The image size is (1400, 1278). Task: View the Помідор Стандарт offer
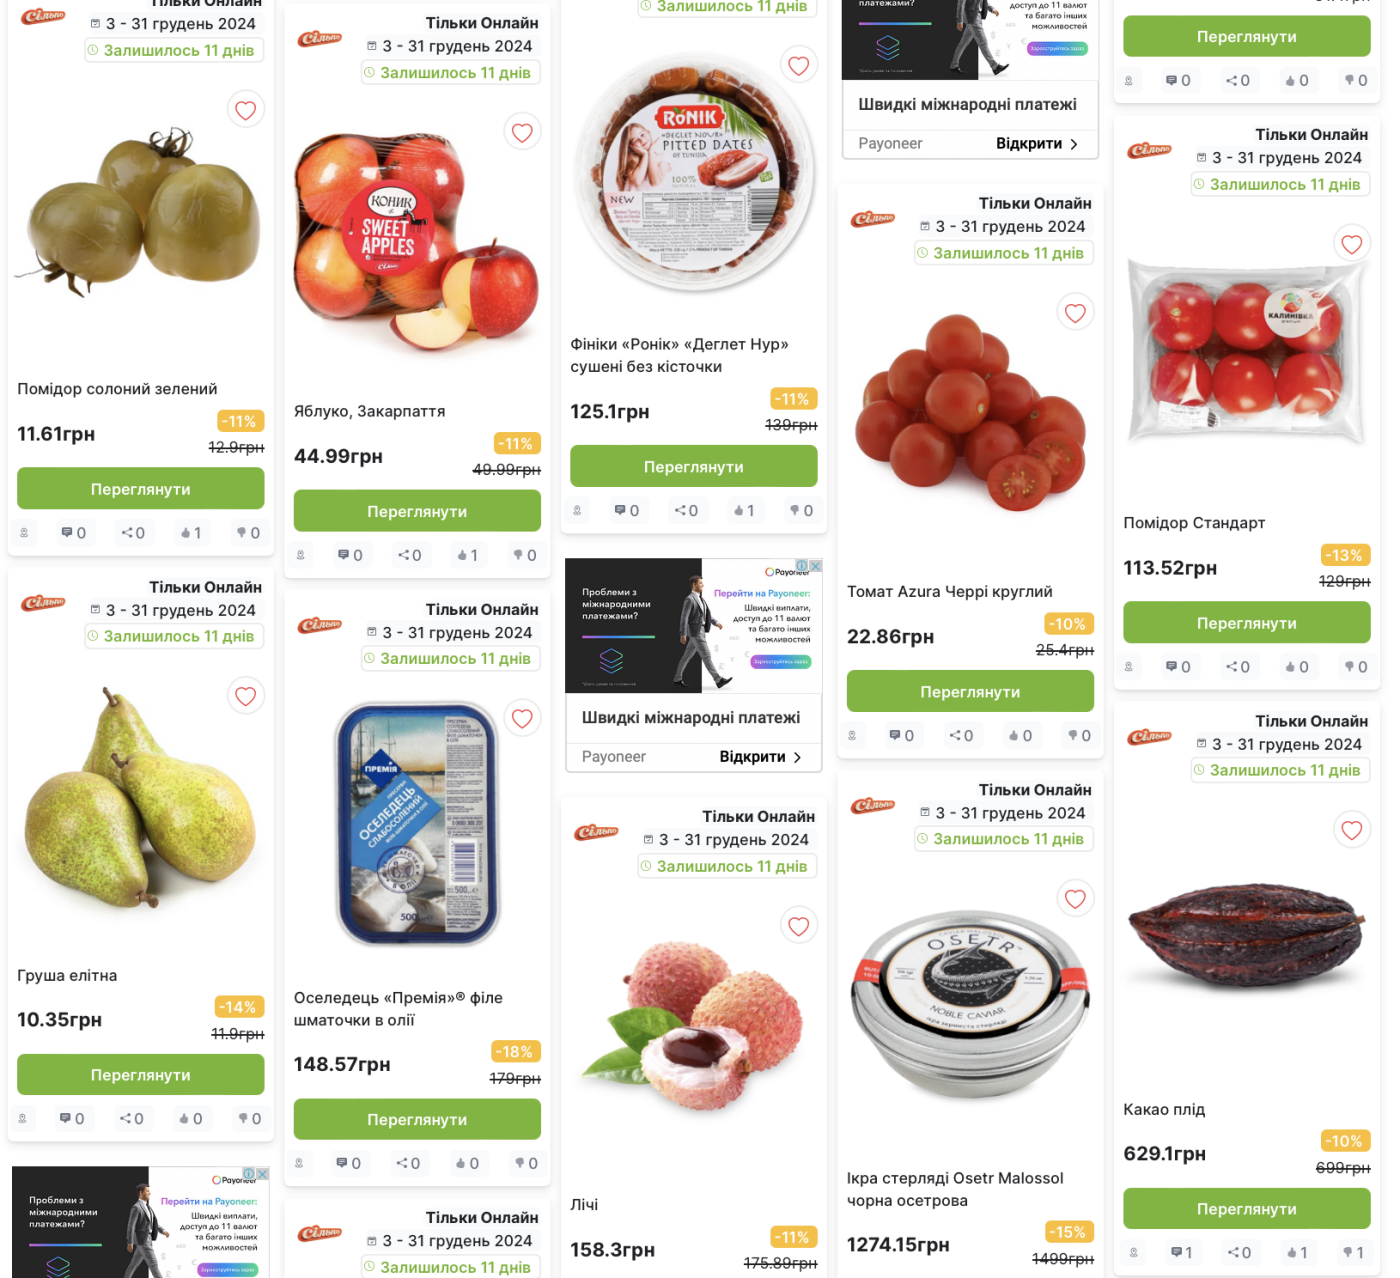click(x=1247, y=623)
